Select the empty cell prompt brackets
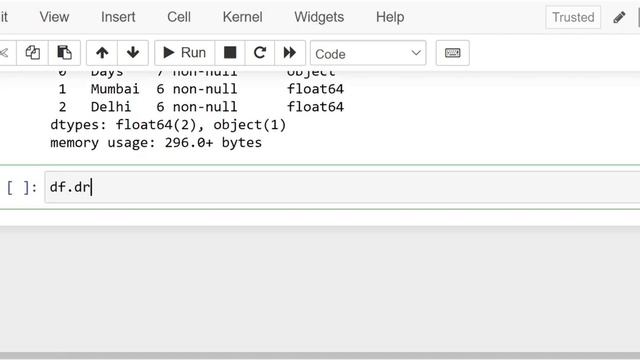The height and width of the screenshot is (360, 640). [x=22, y=187]
